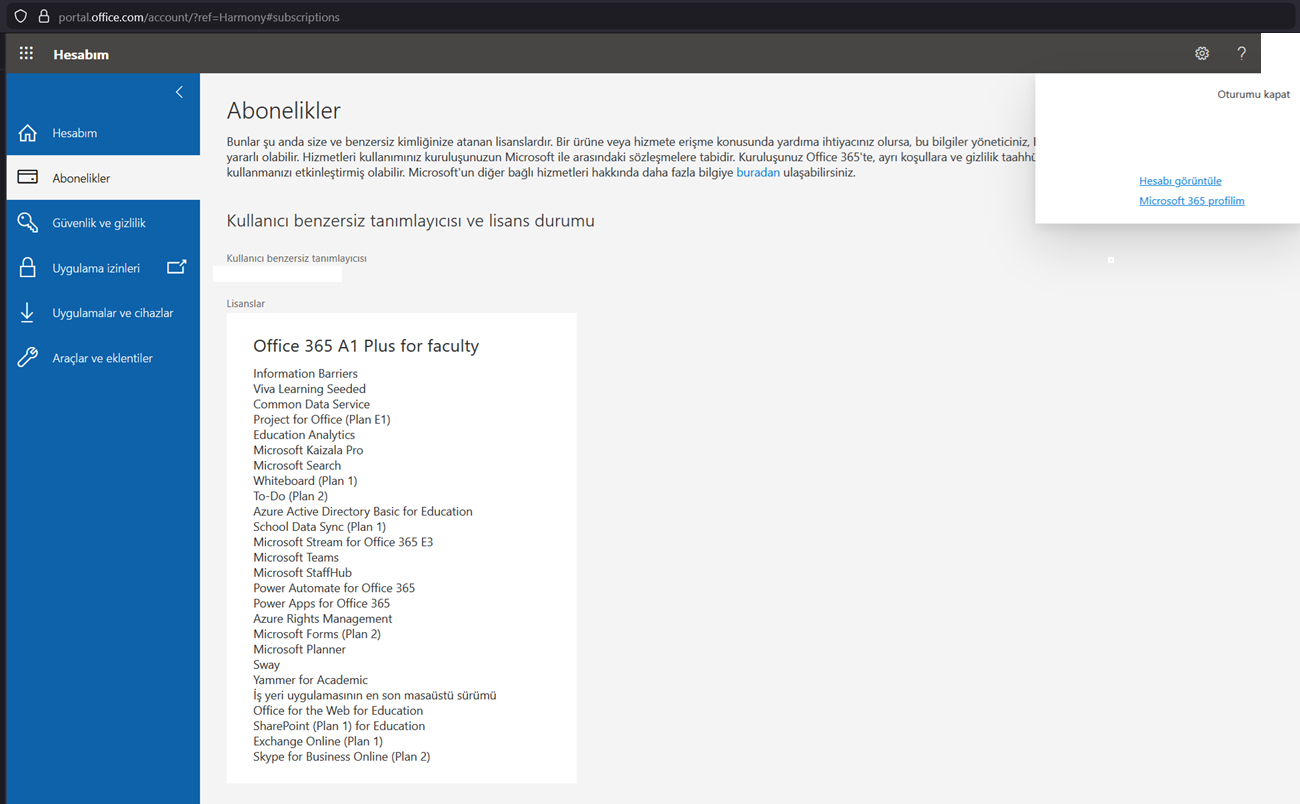Click the Project for Office (Plan E1) entry

coord(322,420)
